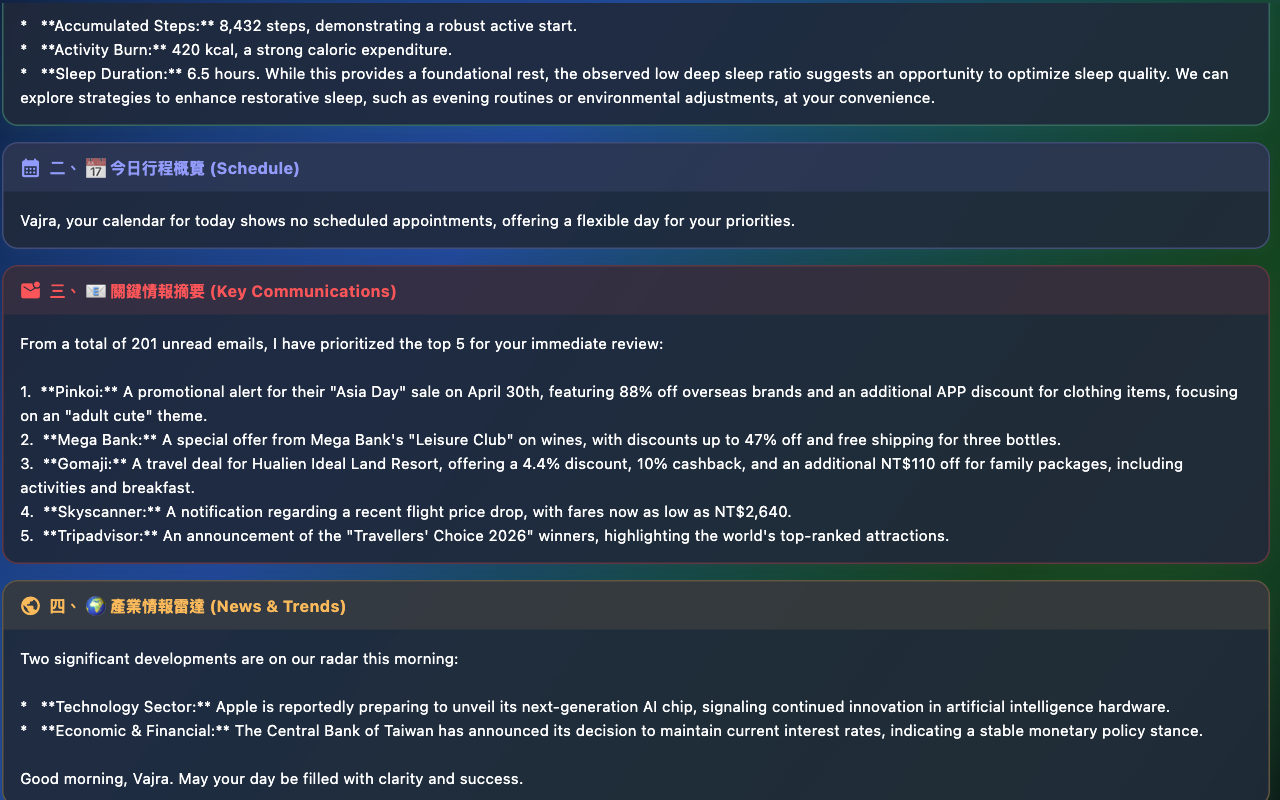Viewport: 1280px width, 800px height.
Task: Click the calendar icon in the Schedule header
Action: pyautogui.click(x=31, y=168)
